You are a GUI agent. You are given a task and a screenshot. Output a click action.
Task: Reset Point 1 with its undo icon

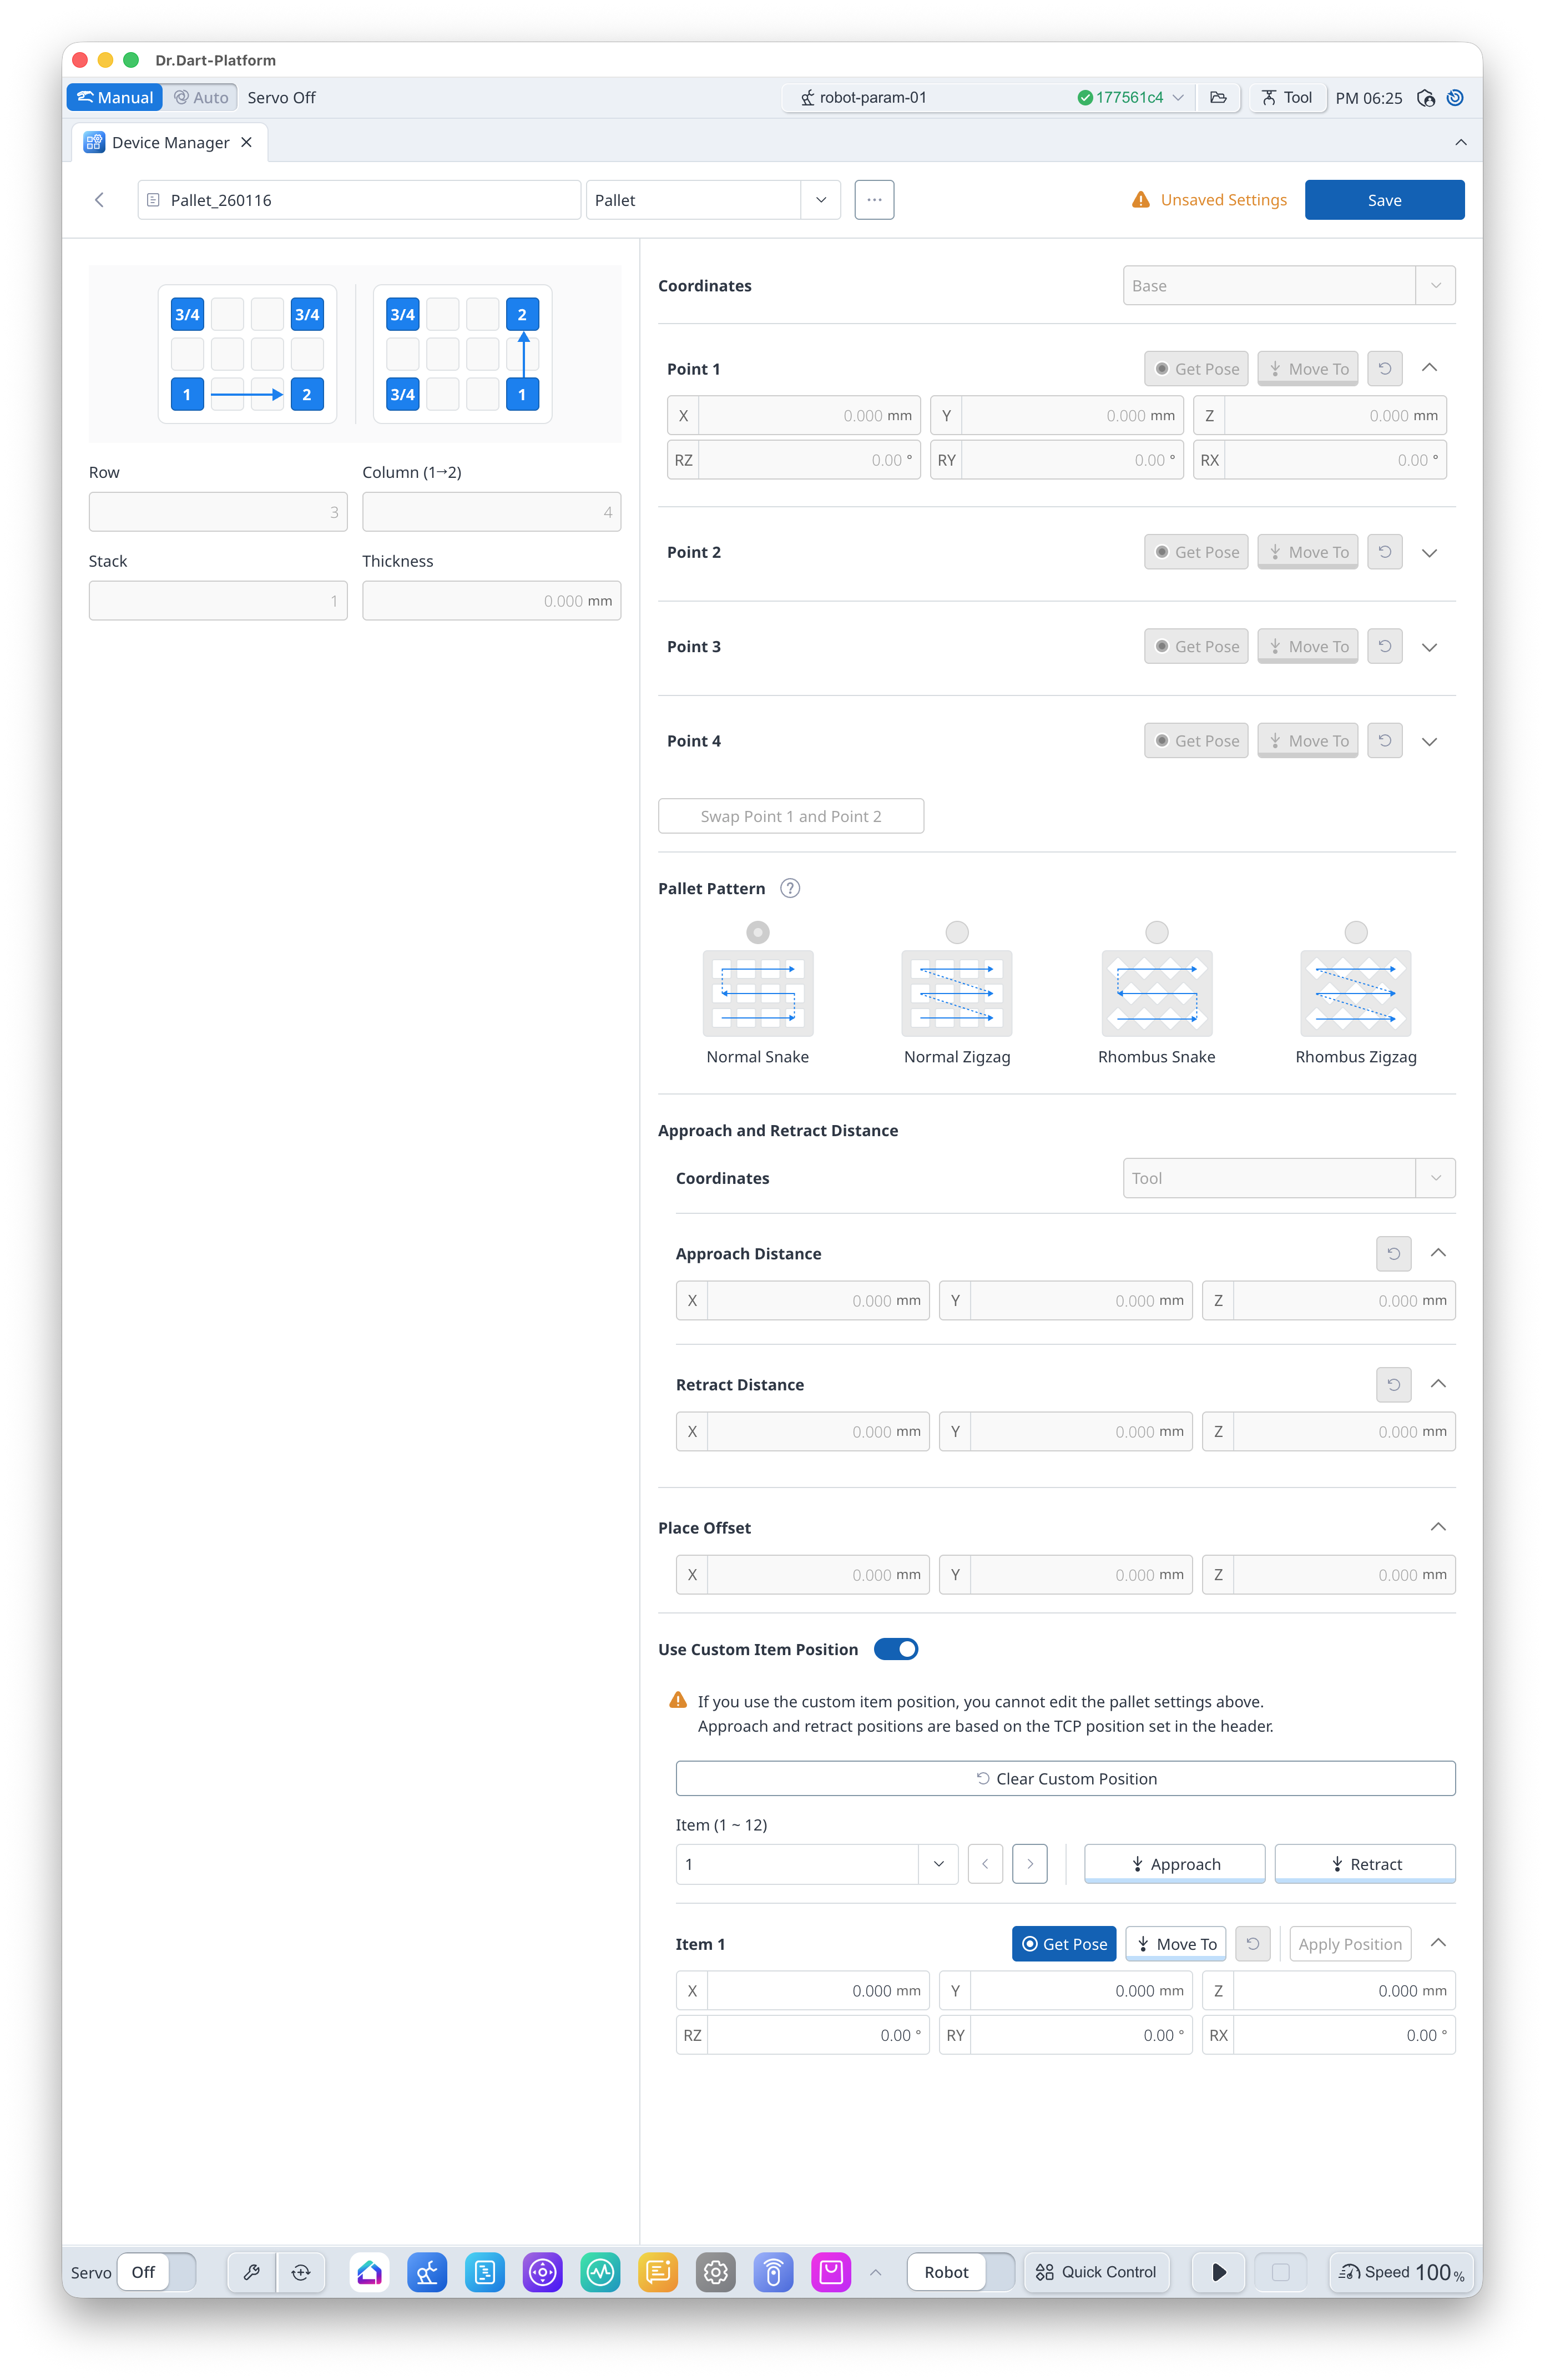[x=1385, y=369]
